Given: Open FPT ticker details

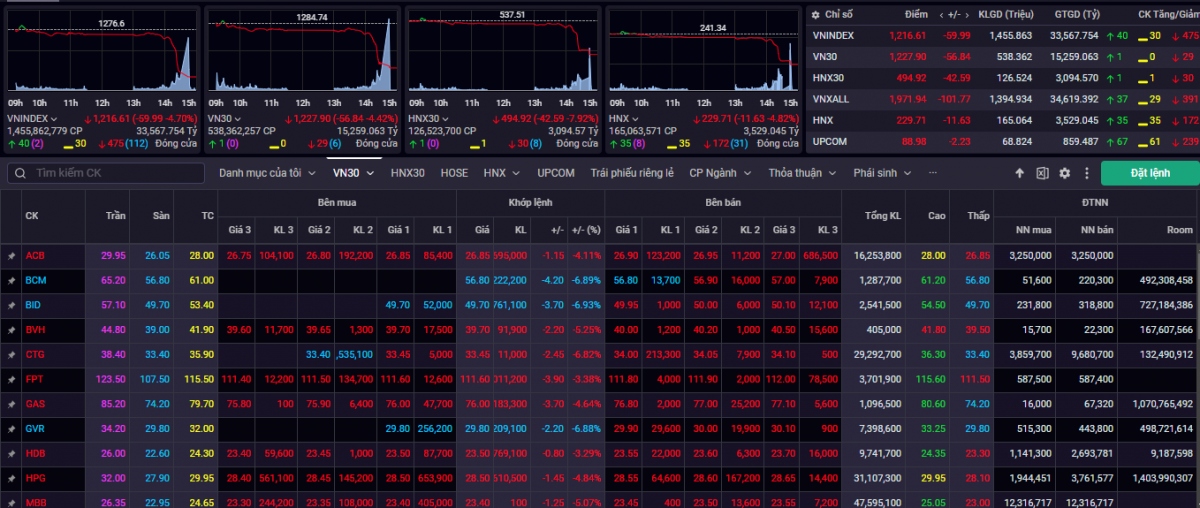Looking at the screenshot, I should [33, 380].
